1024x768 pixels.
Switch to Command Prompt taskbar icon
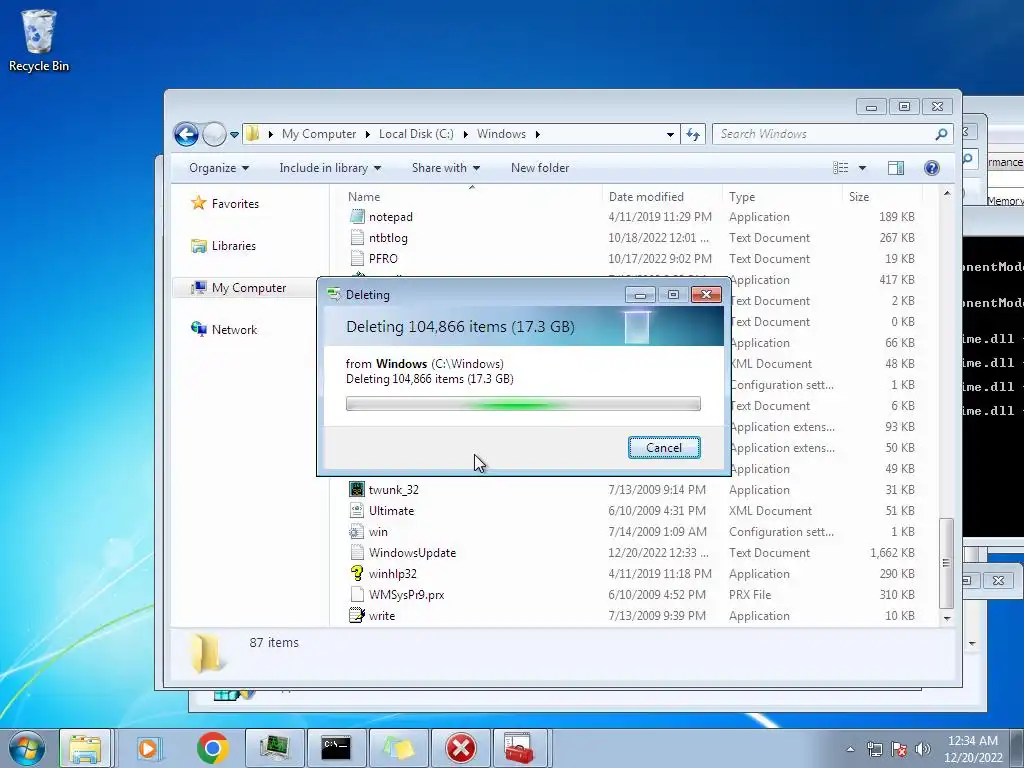(336, 748)
